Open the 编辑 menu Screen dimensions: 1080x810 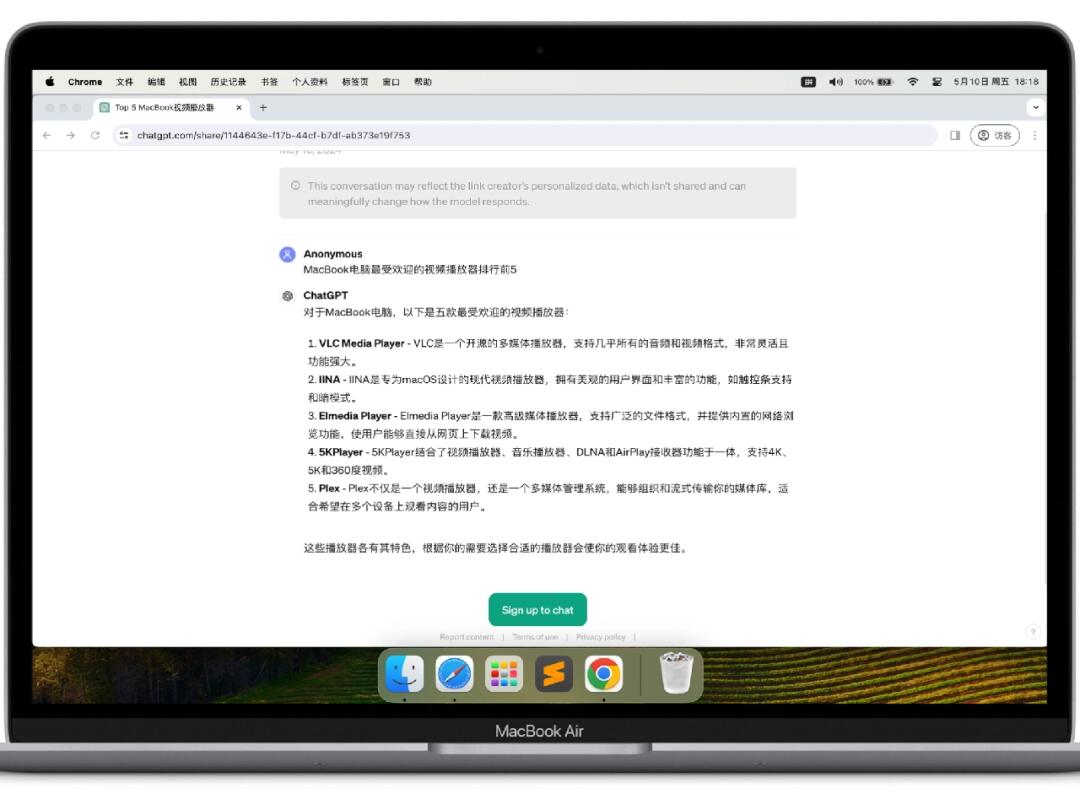[156, 82]
